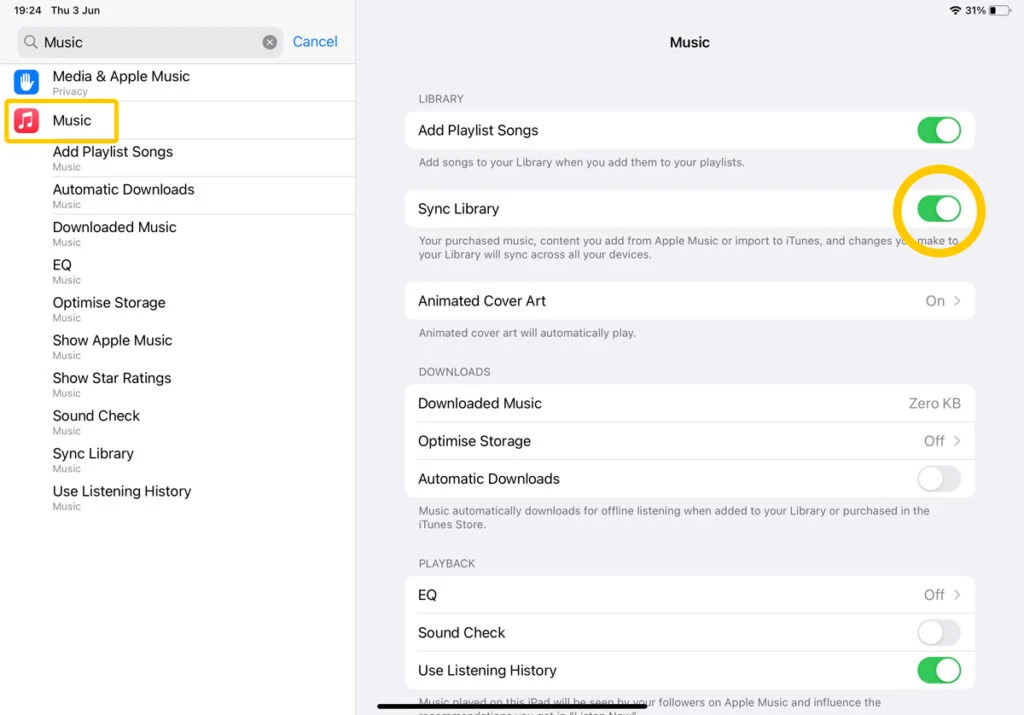The height and width of the screenshot is (715, 1024).
Task: Open Optimise Storage chevron
Action: point(957,441)
